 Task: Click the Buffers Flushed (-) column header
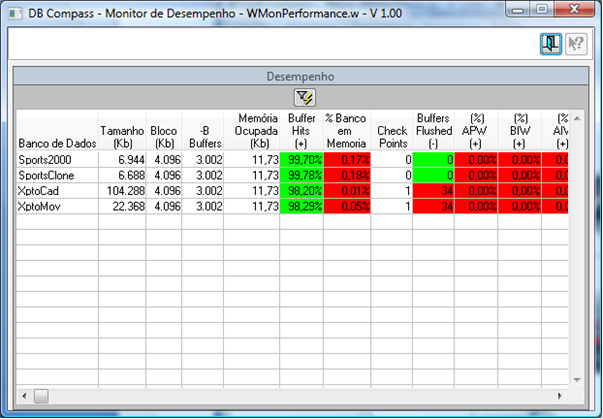(x=433, y=131)
